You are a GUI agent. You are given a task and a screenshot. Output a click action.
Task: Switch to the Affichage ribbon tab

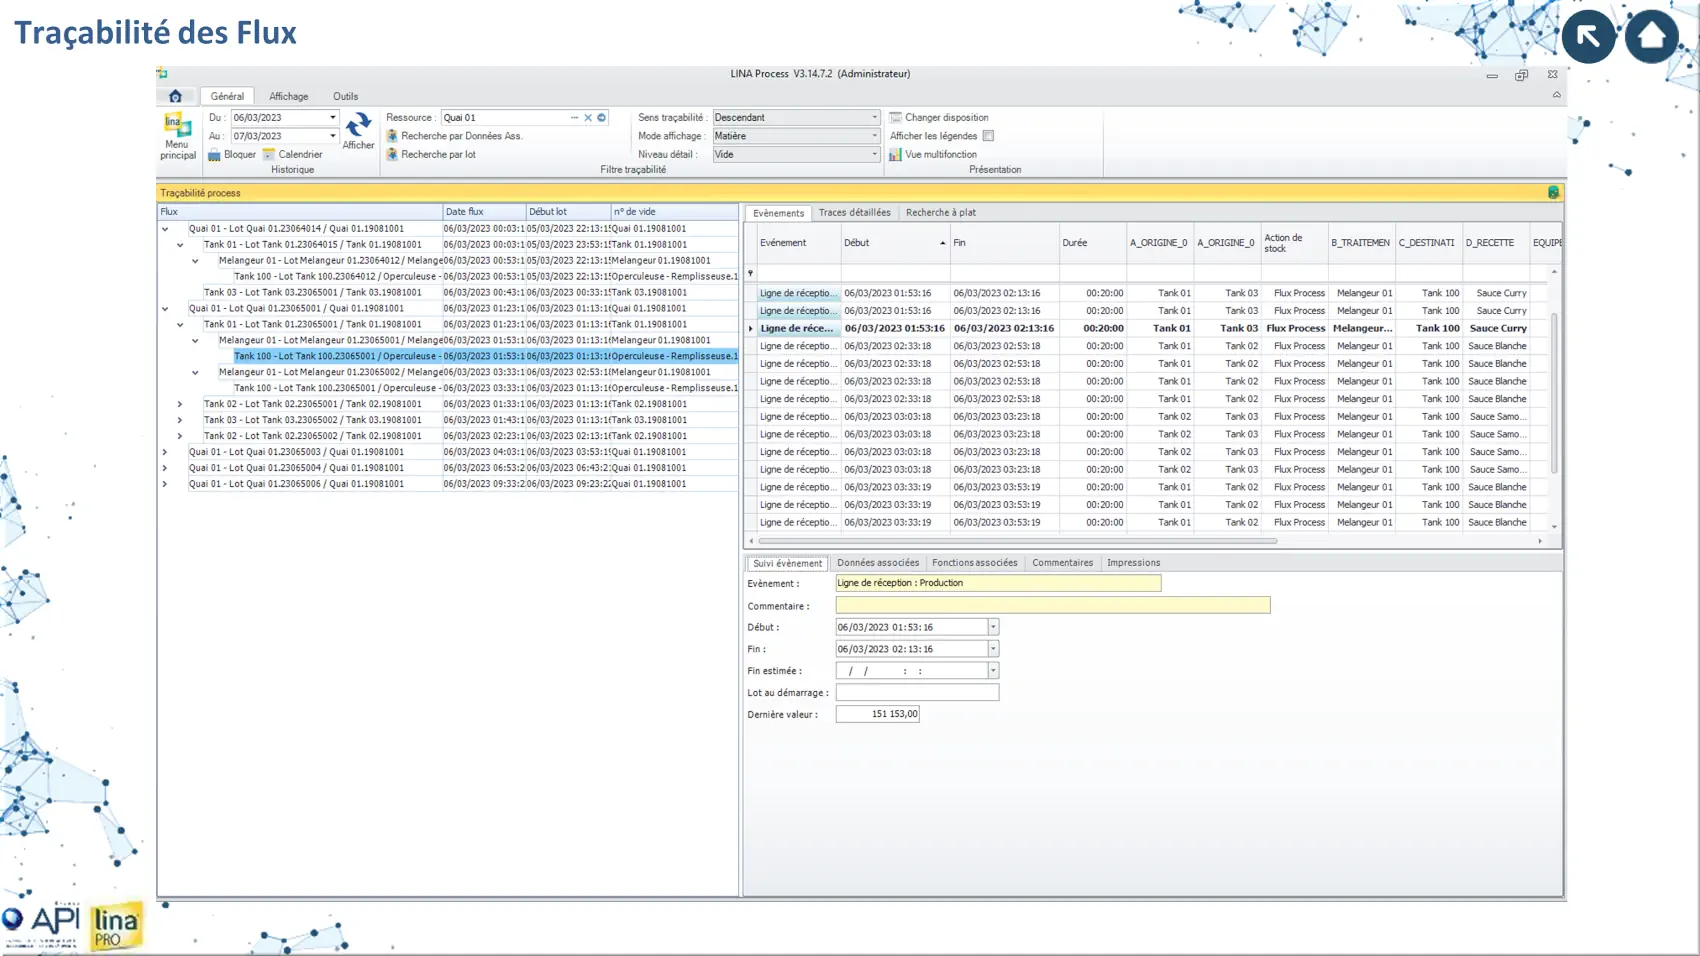[288, 96]
